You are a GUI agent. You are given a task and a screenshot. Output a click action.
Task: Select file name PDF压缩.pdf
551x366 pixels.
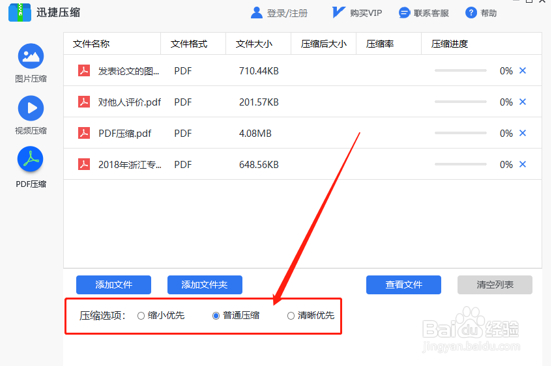click(125, 133)
